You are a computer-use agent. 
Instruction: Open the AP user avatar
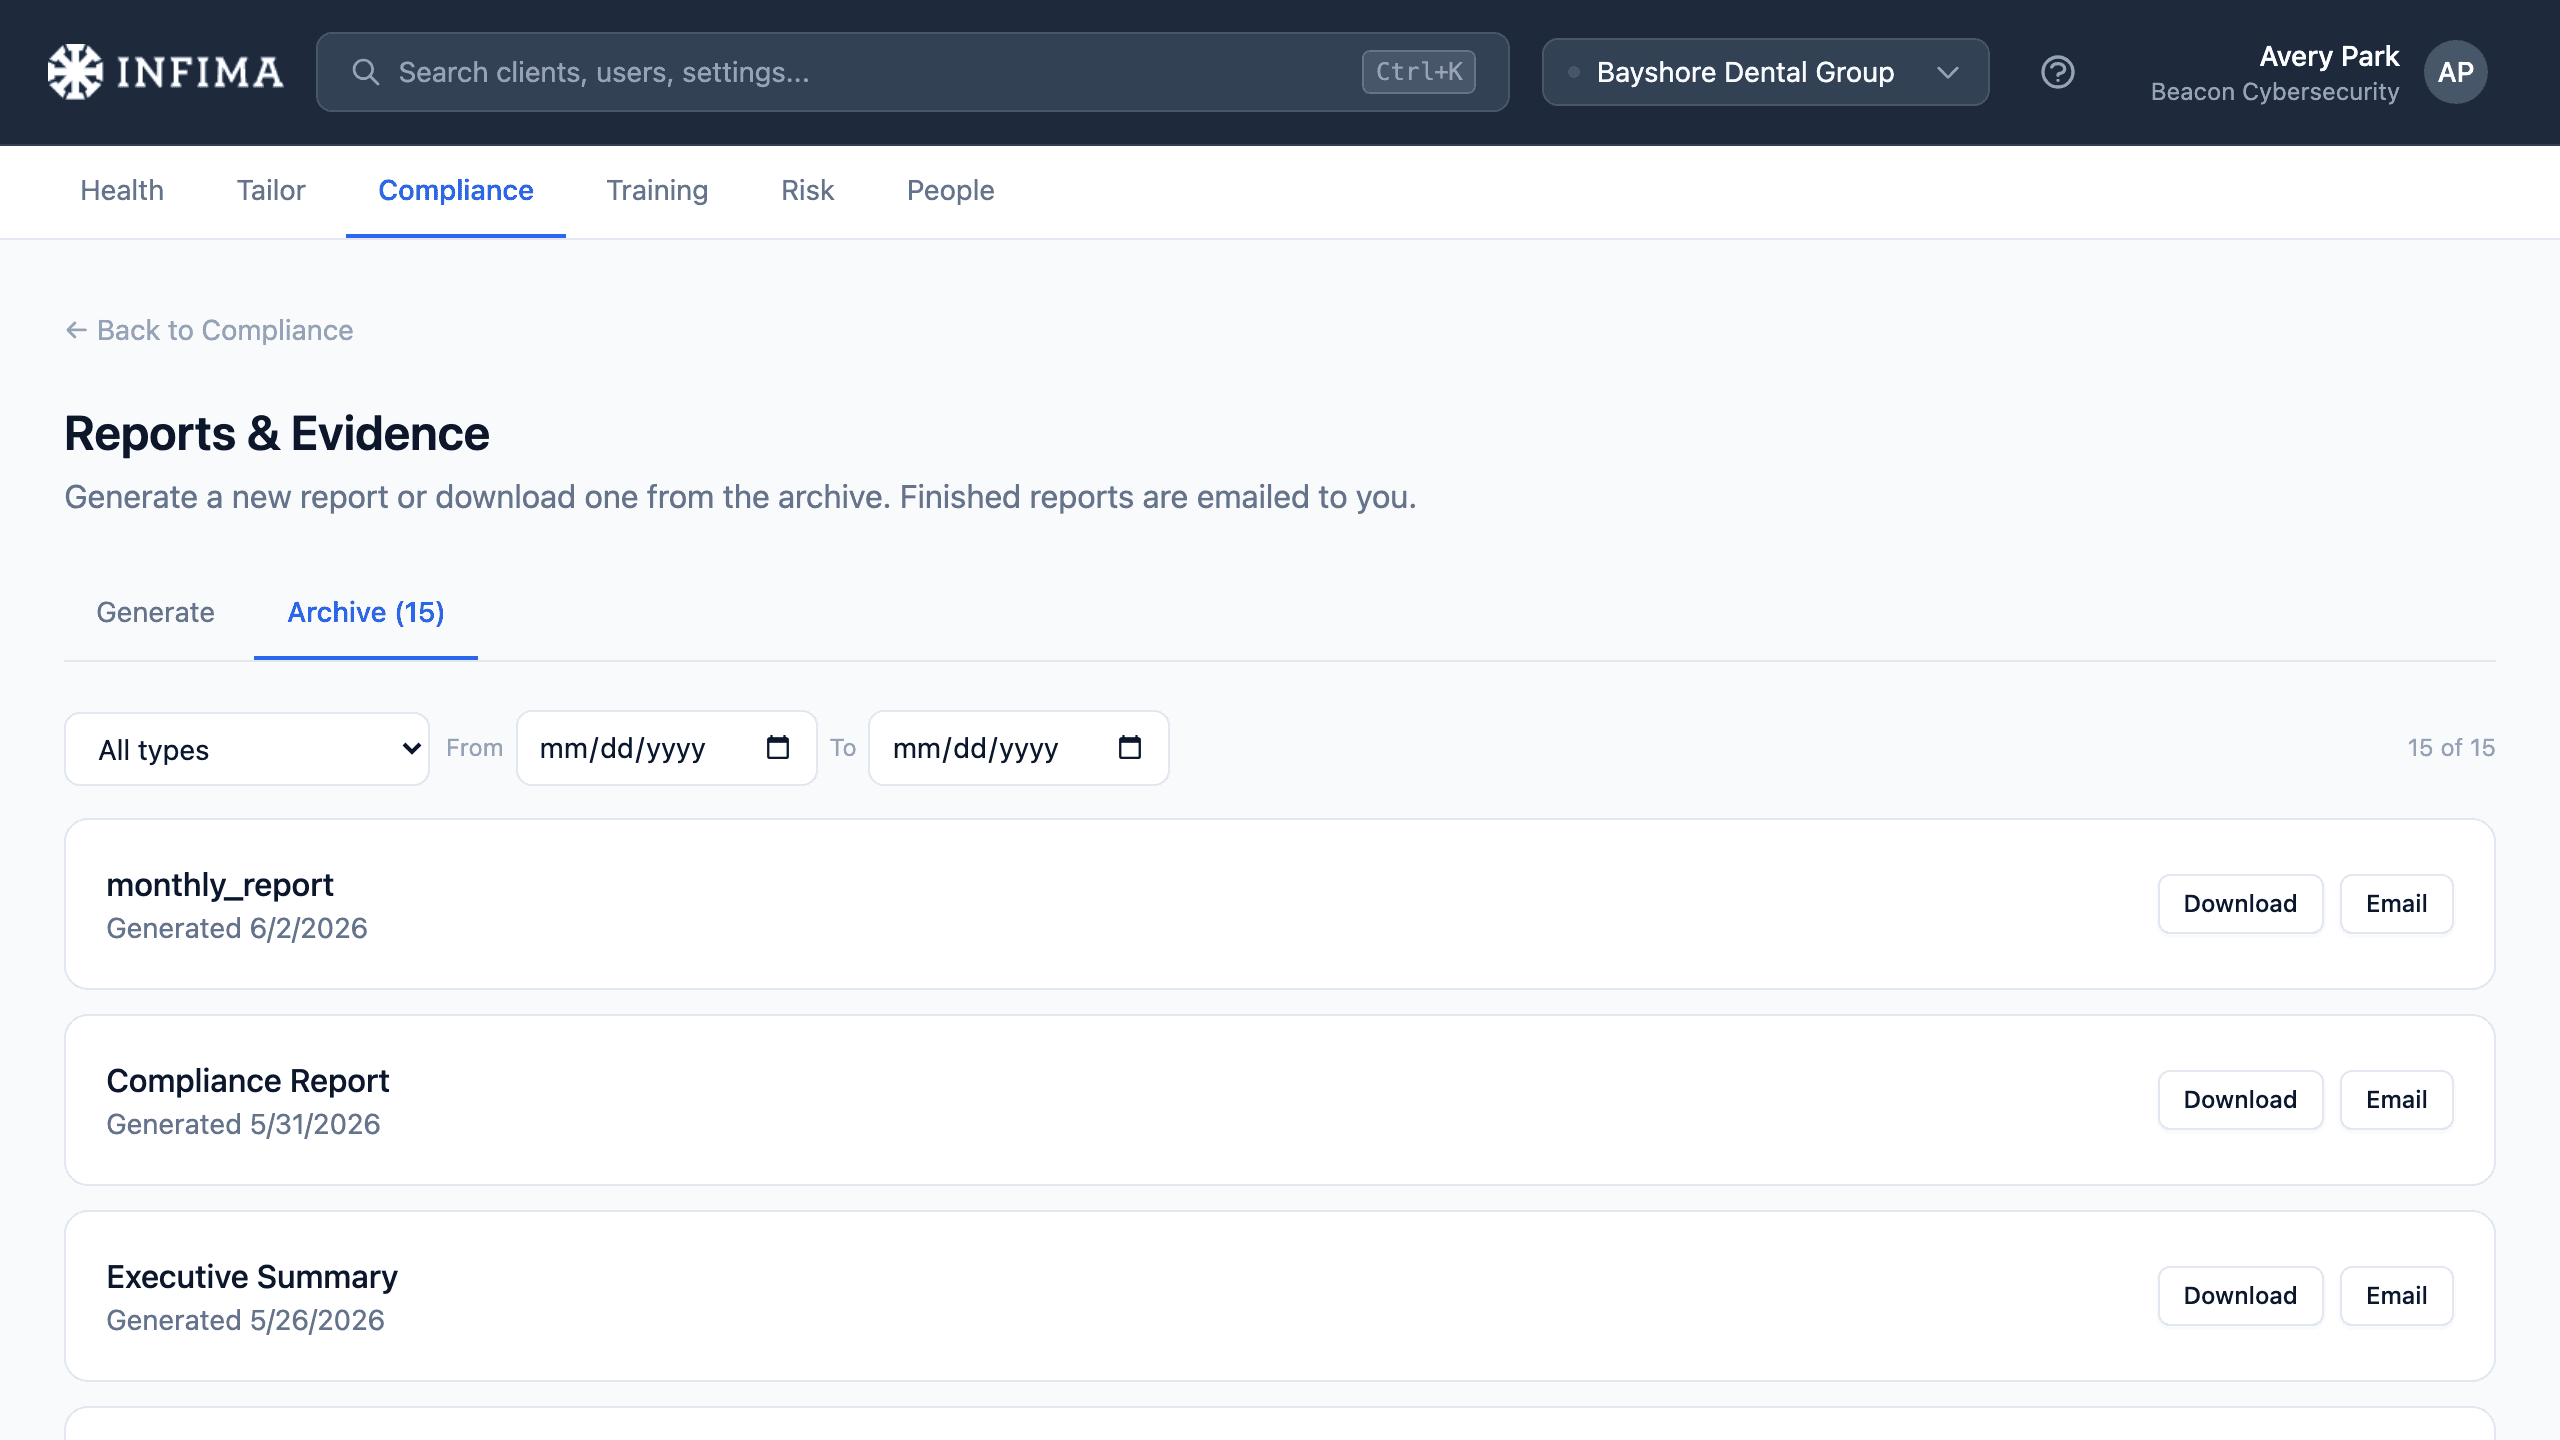click(2455, 72)
